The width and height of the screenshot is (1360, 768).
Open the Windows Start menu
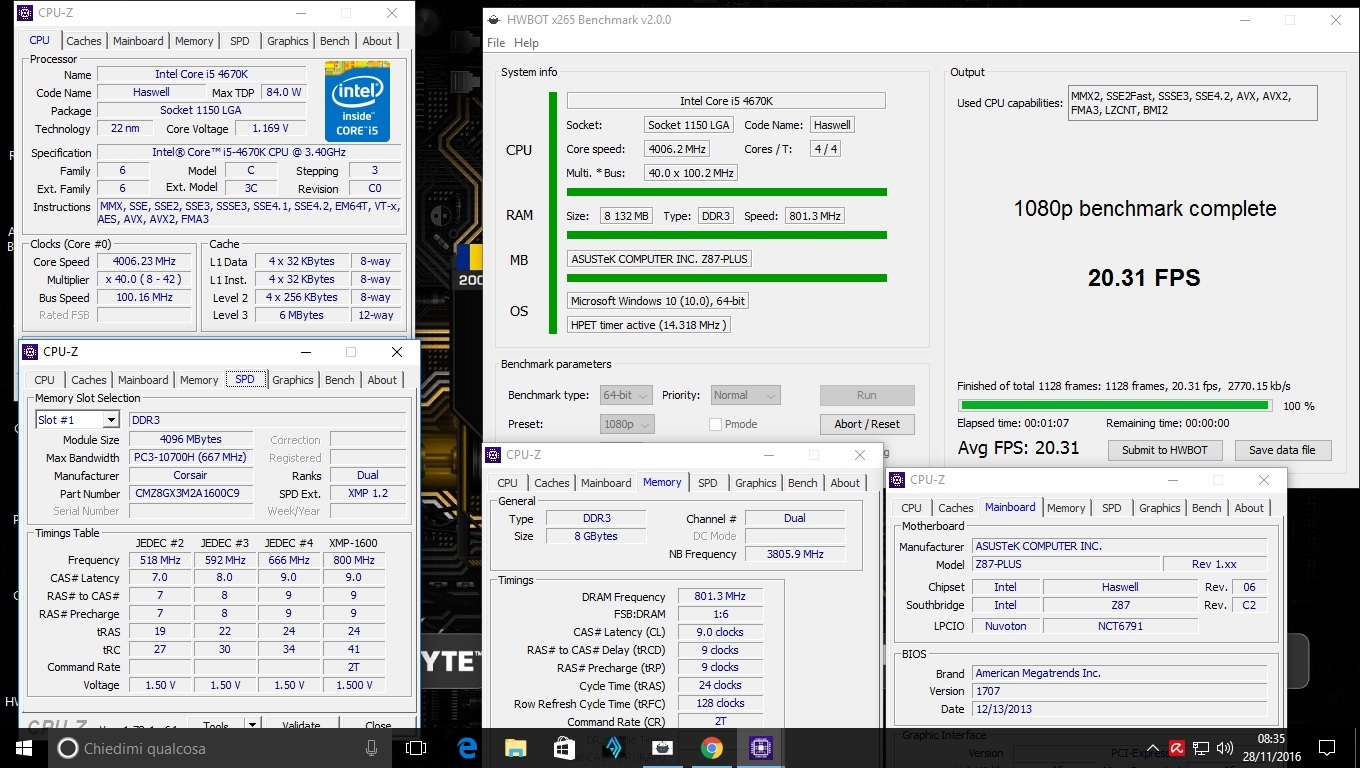pos(23,748)
